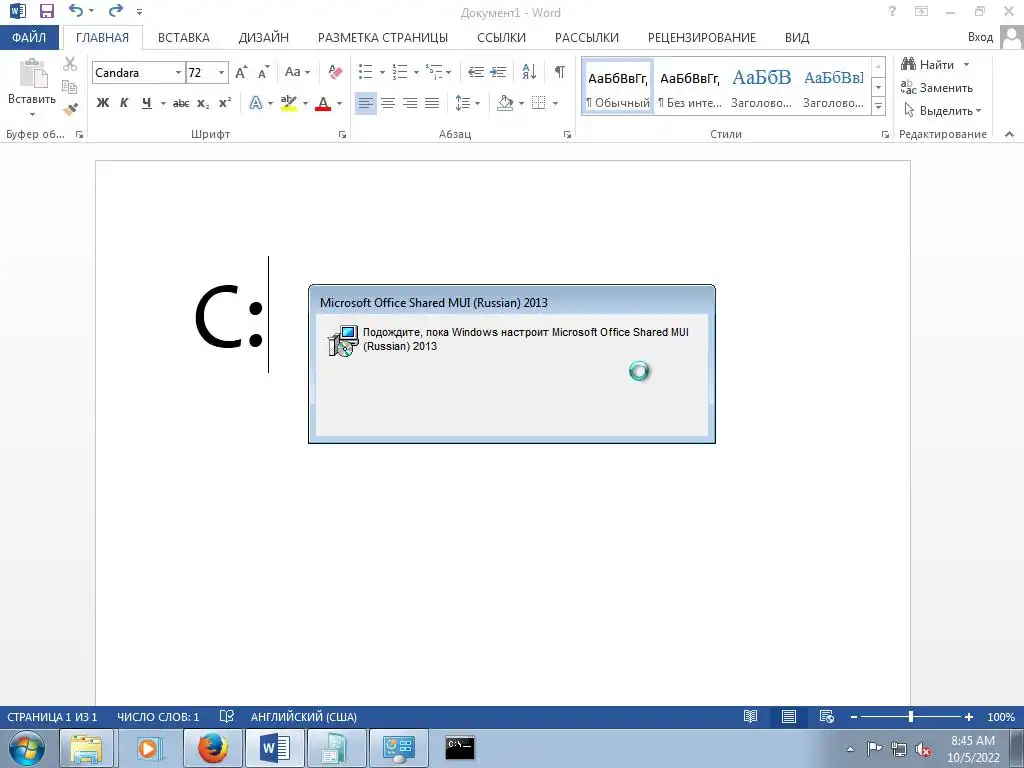The image size is (1024, 768).
Task: Switch to Read Mode view icon
Action: 750,717
